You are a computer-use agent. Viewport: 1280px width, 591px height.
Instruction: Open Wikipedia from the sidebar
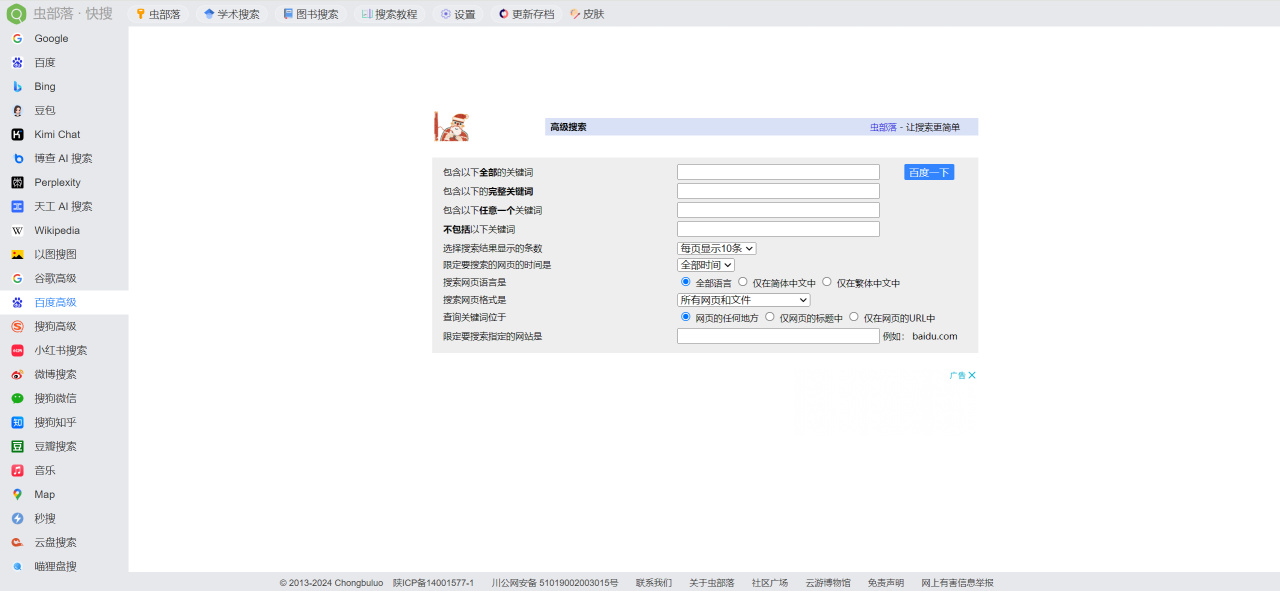(x=64, y=230)
